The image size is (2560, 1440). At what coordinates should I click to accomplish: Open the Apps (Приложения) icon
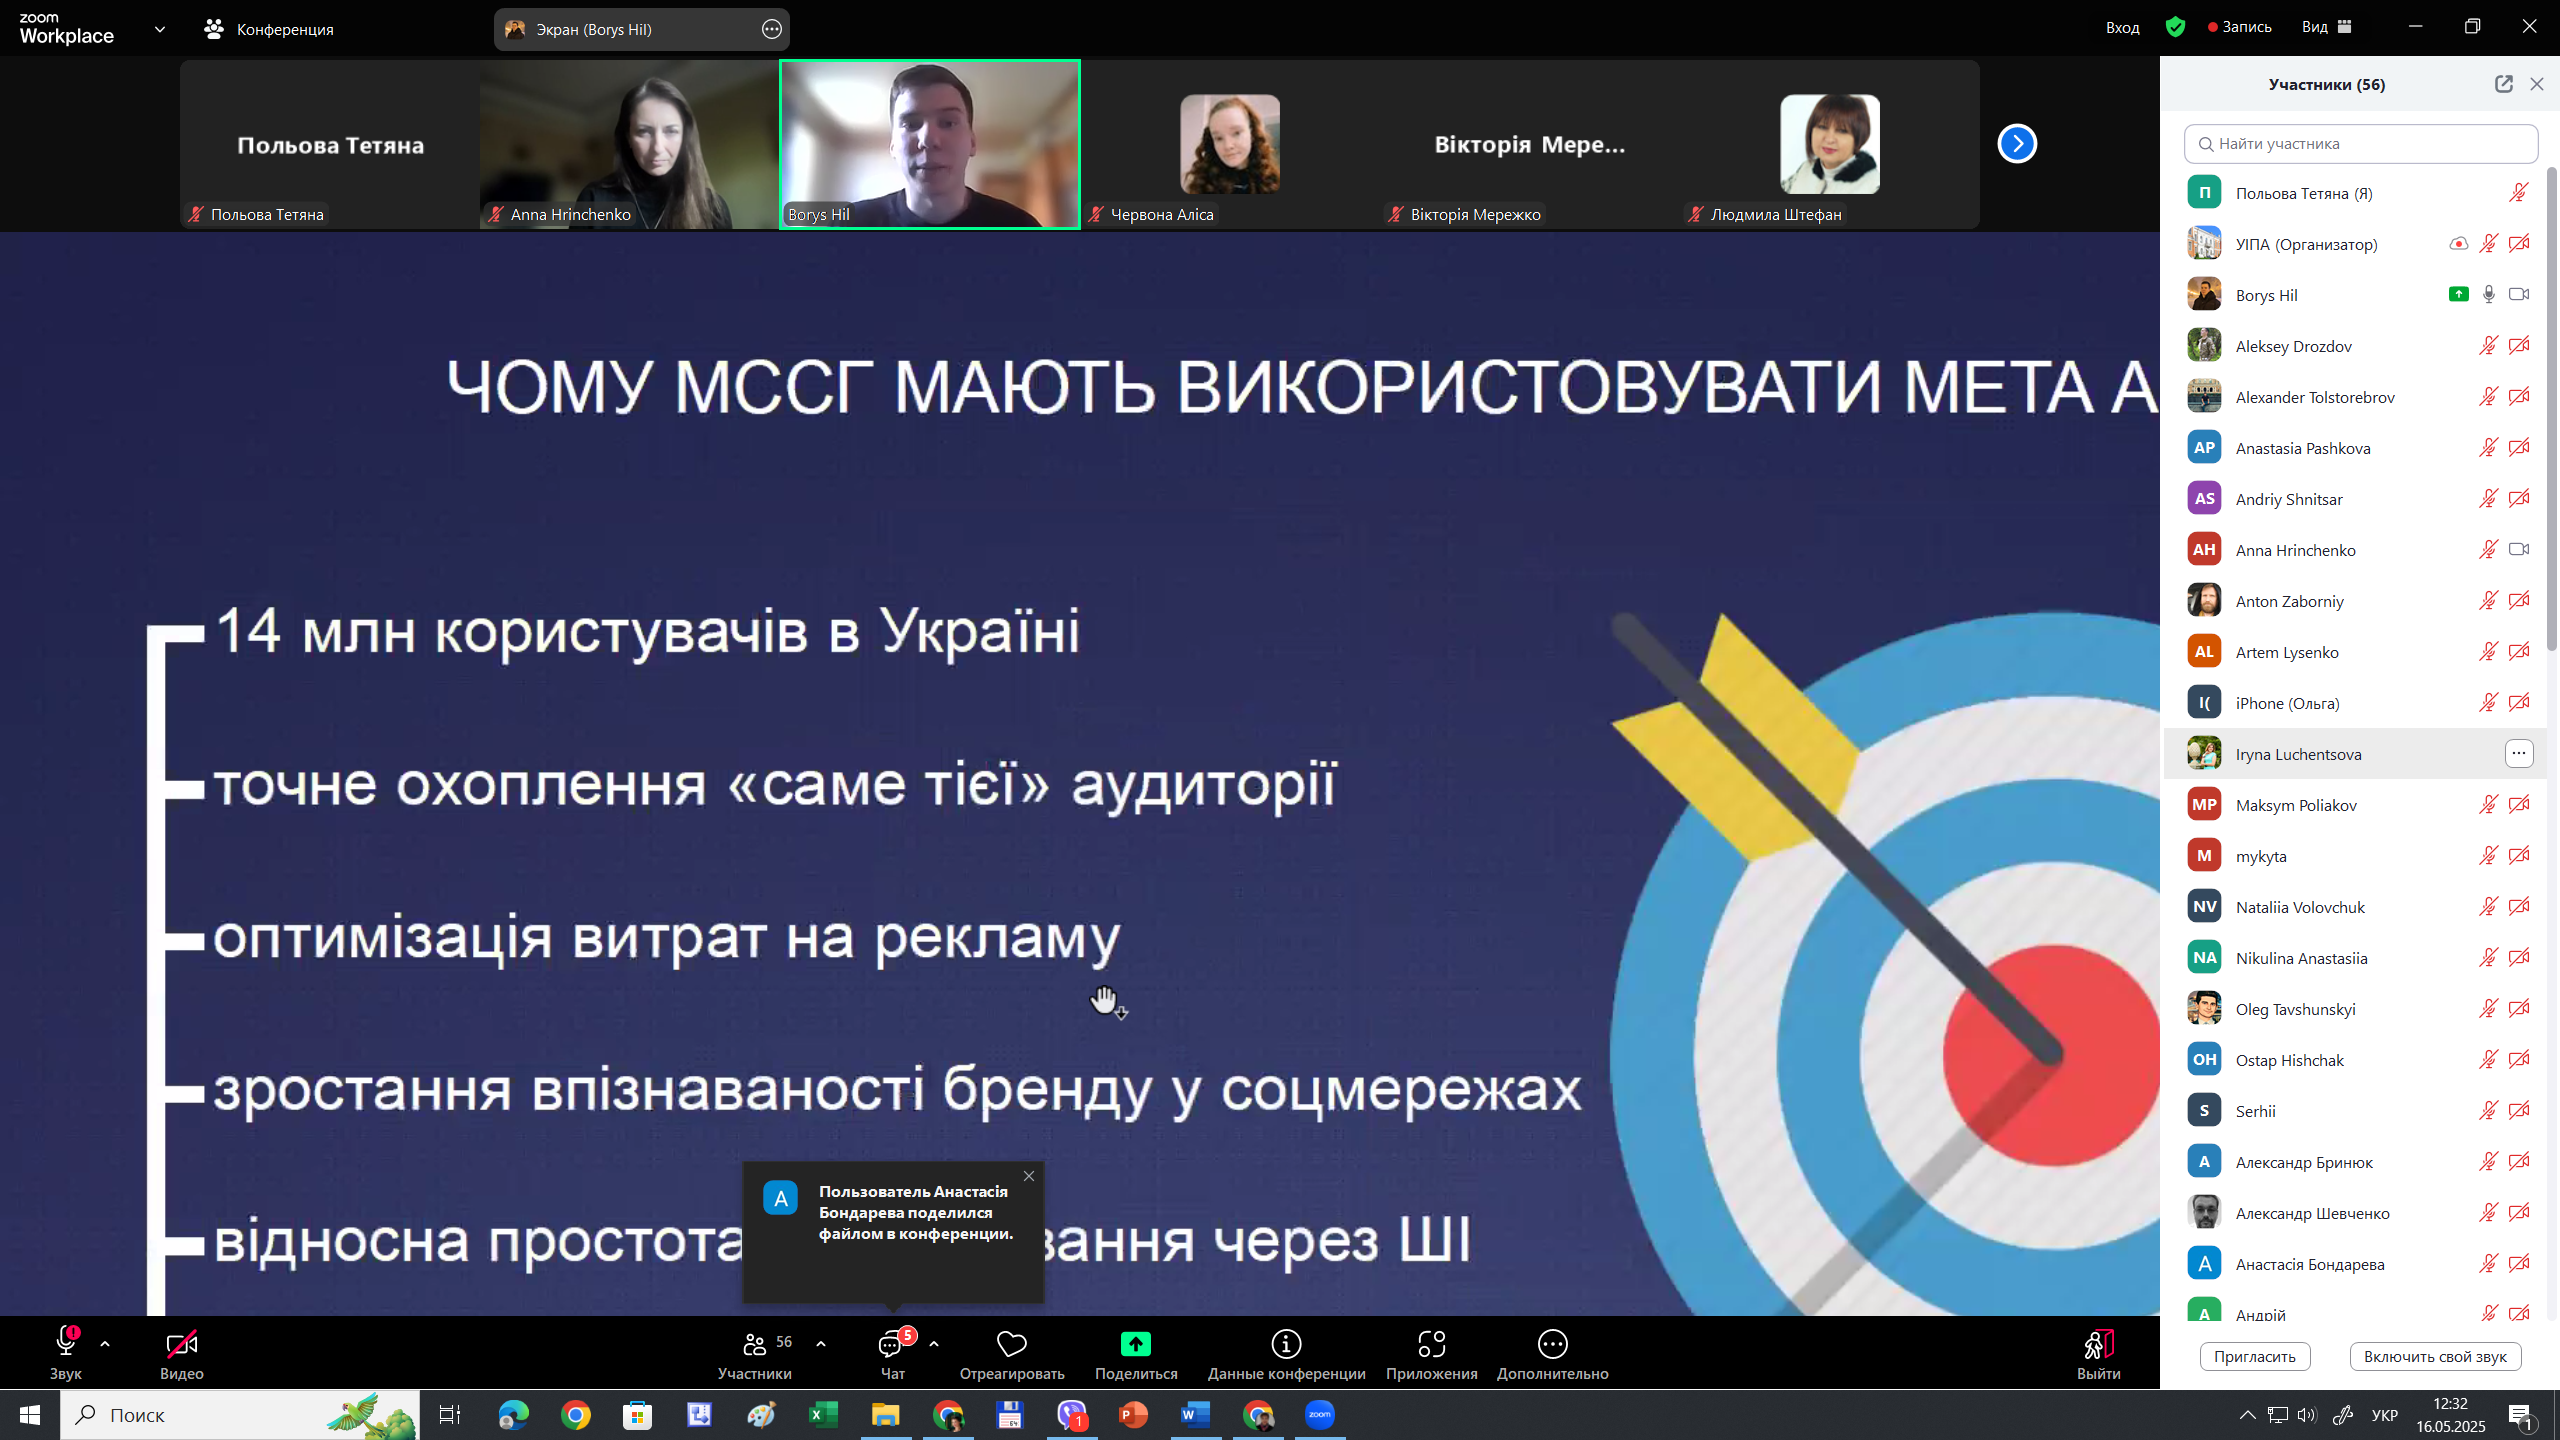(1431, 1345)
